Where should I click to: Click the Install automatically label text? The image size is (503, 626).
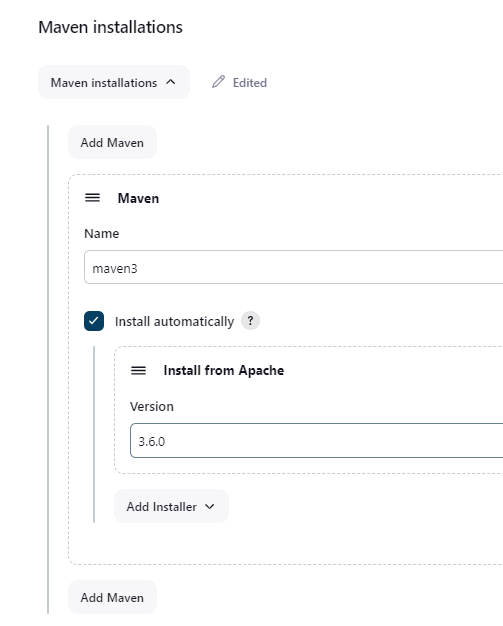click(x=174, y=321)
